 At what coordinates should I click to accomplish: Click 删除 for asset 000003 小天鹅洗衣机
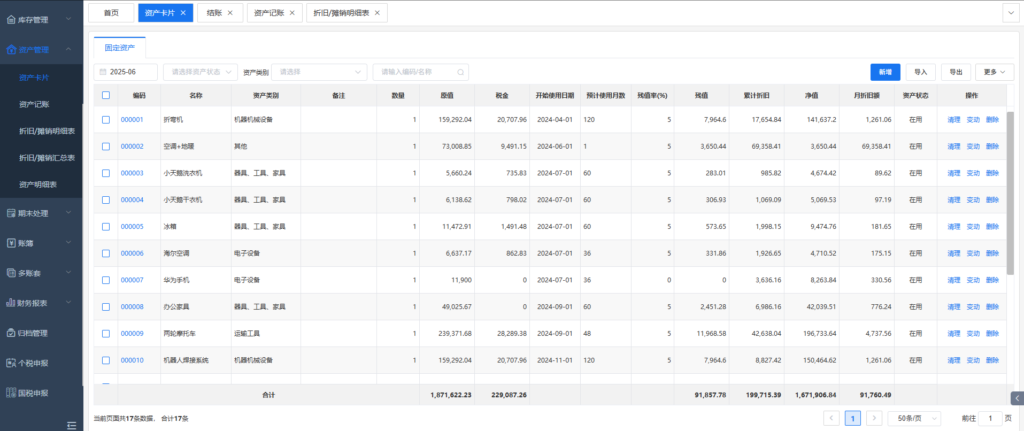[993, 173]
